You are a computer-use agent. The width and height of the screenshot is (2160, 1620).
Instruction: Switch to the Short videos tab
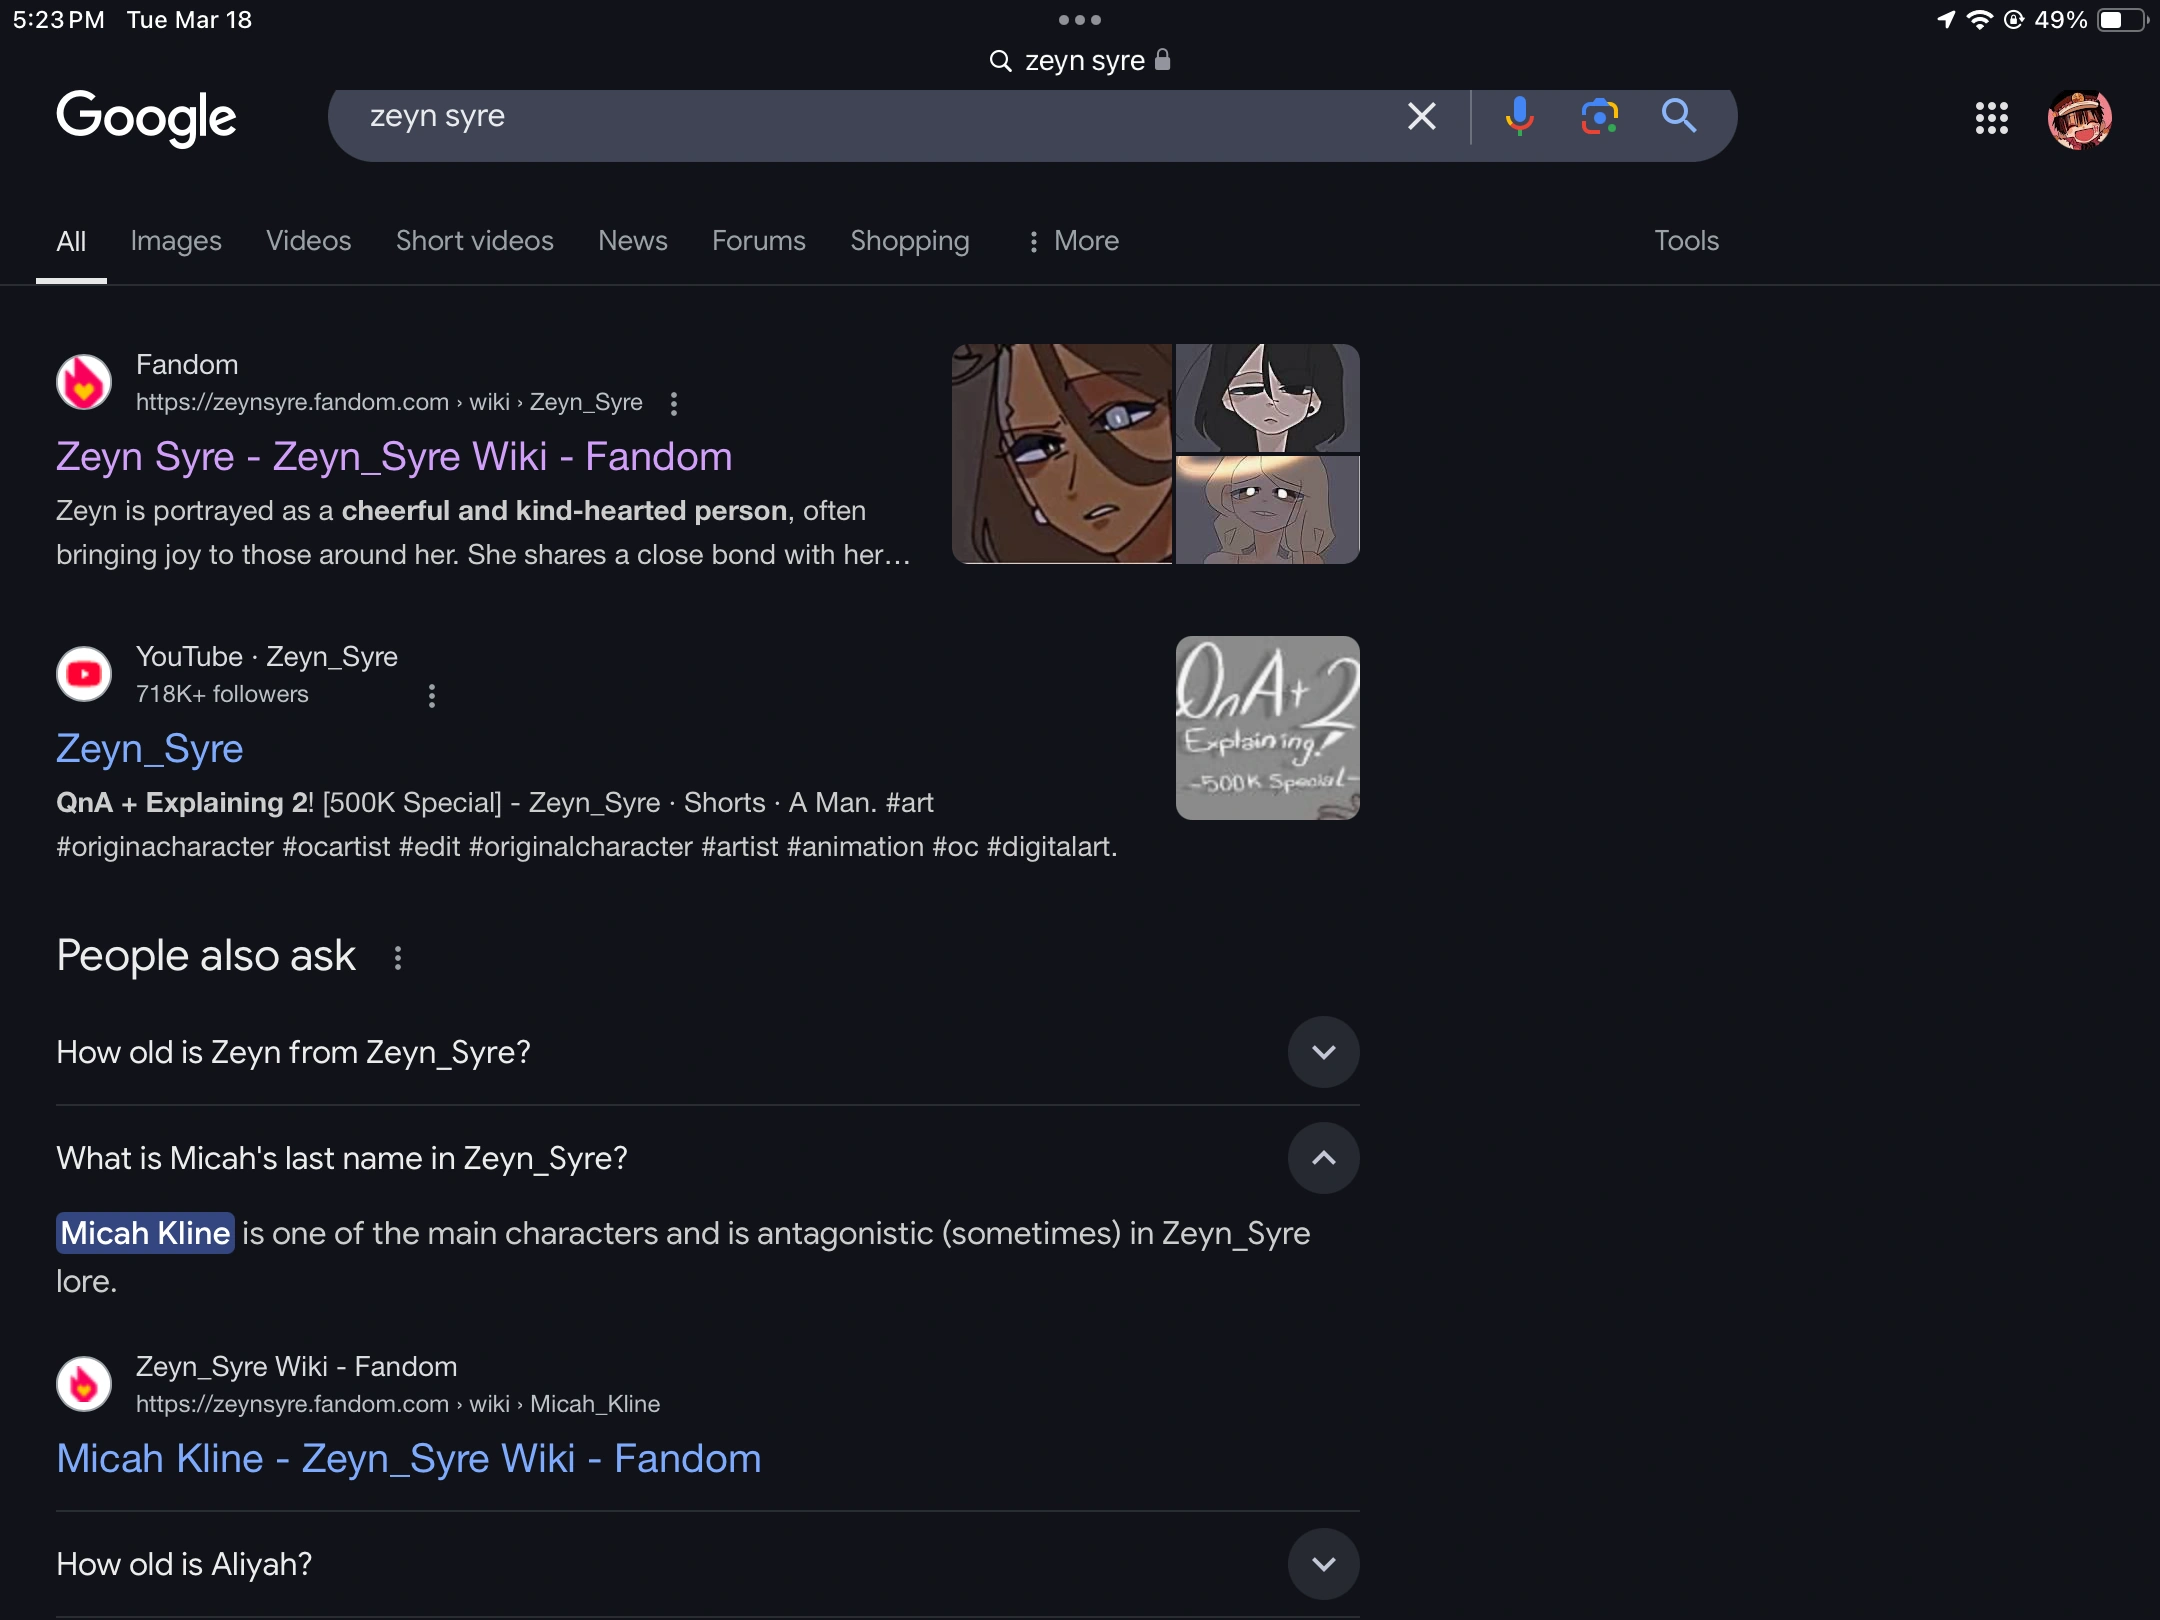[474, 241]
